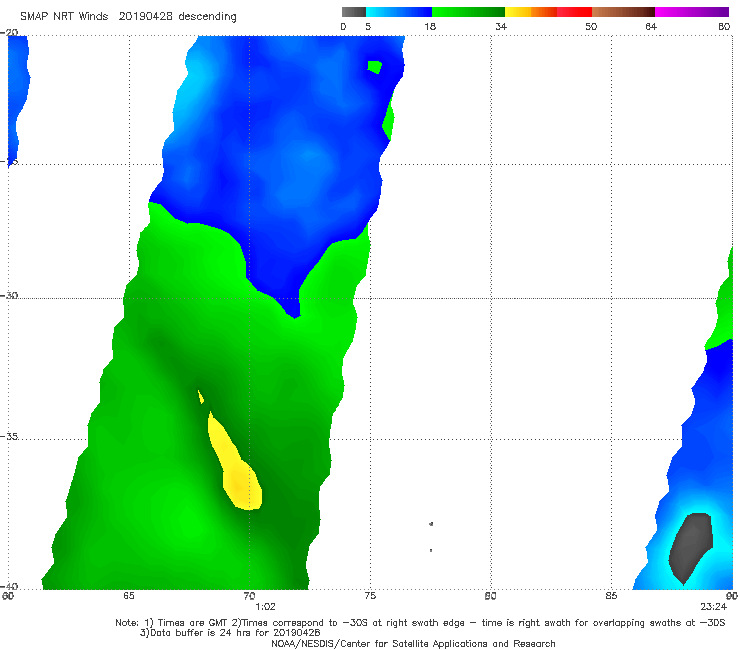Click the color bar label '5'

coord(368,26)
